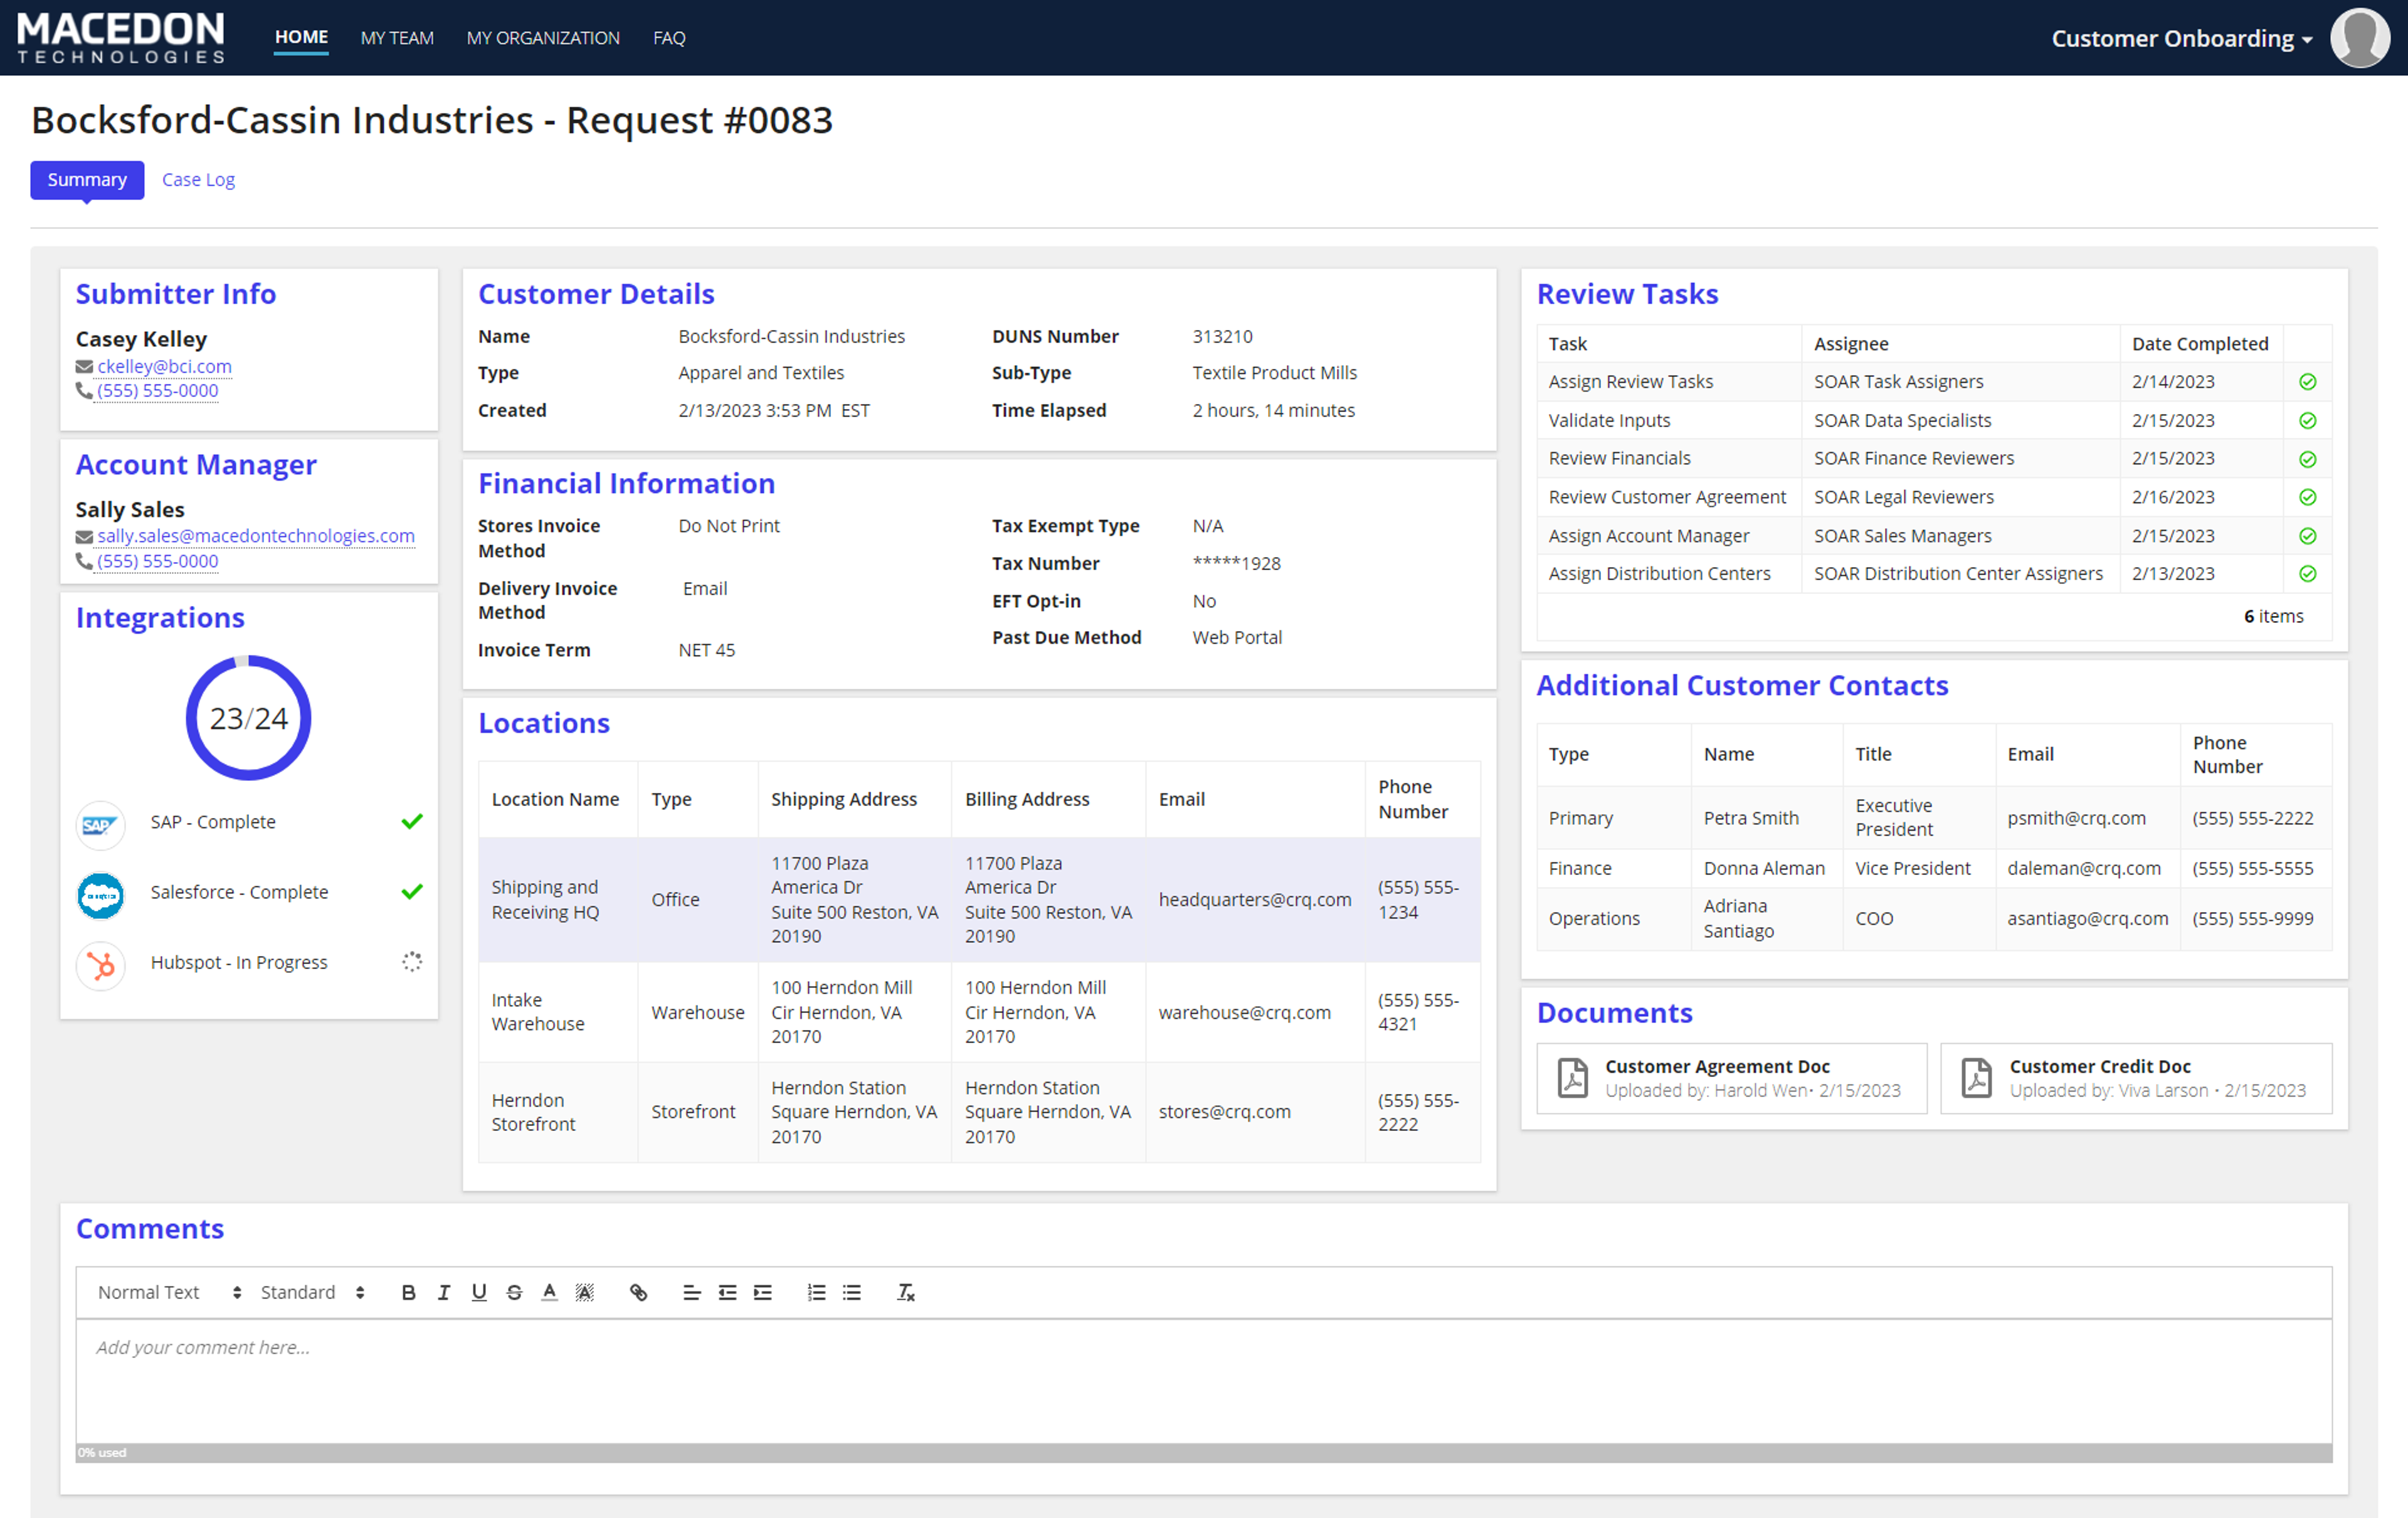Click the Assignee column header
This screenshot has width=2408, height=1518.
click(x=1851, y=343)
